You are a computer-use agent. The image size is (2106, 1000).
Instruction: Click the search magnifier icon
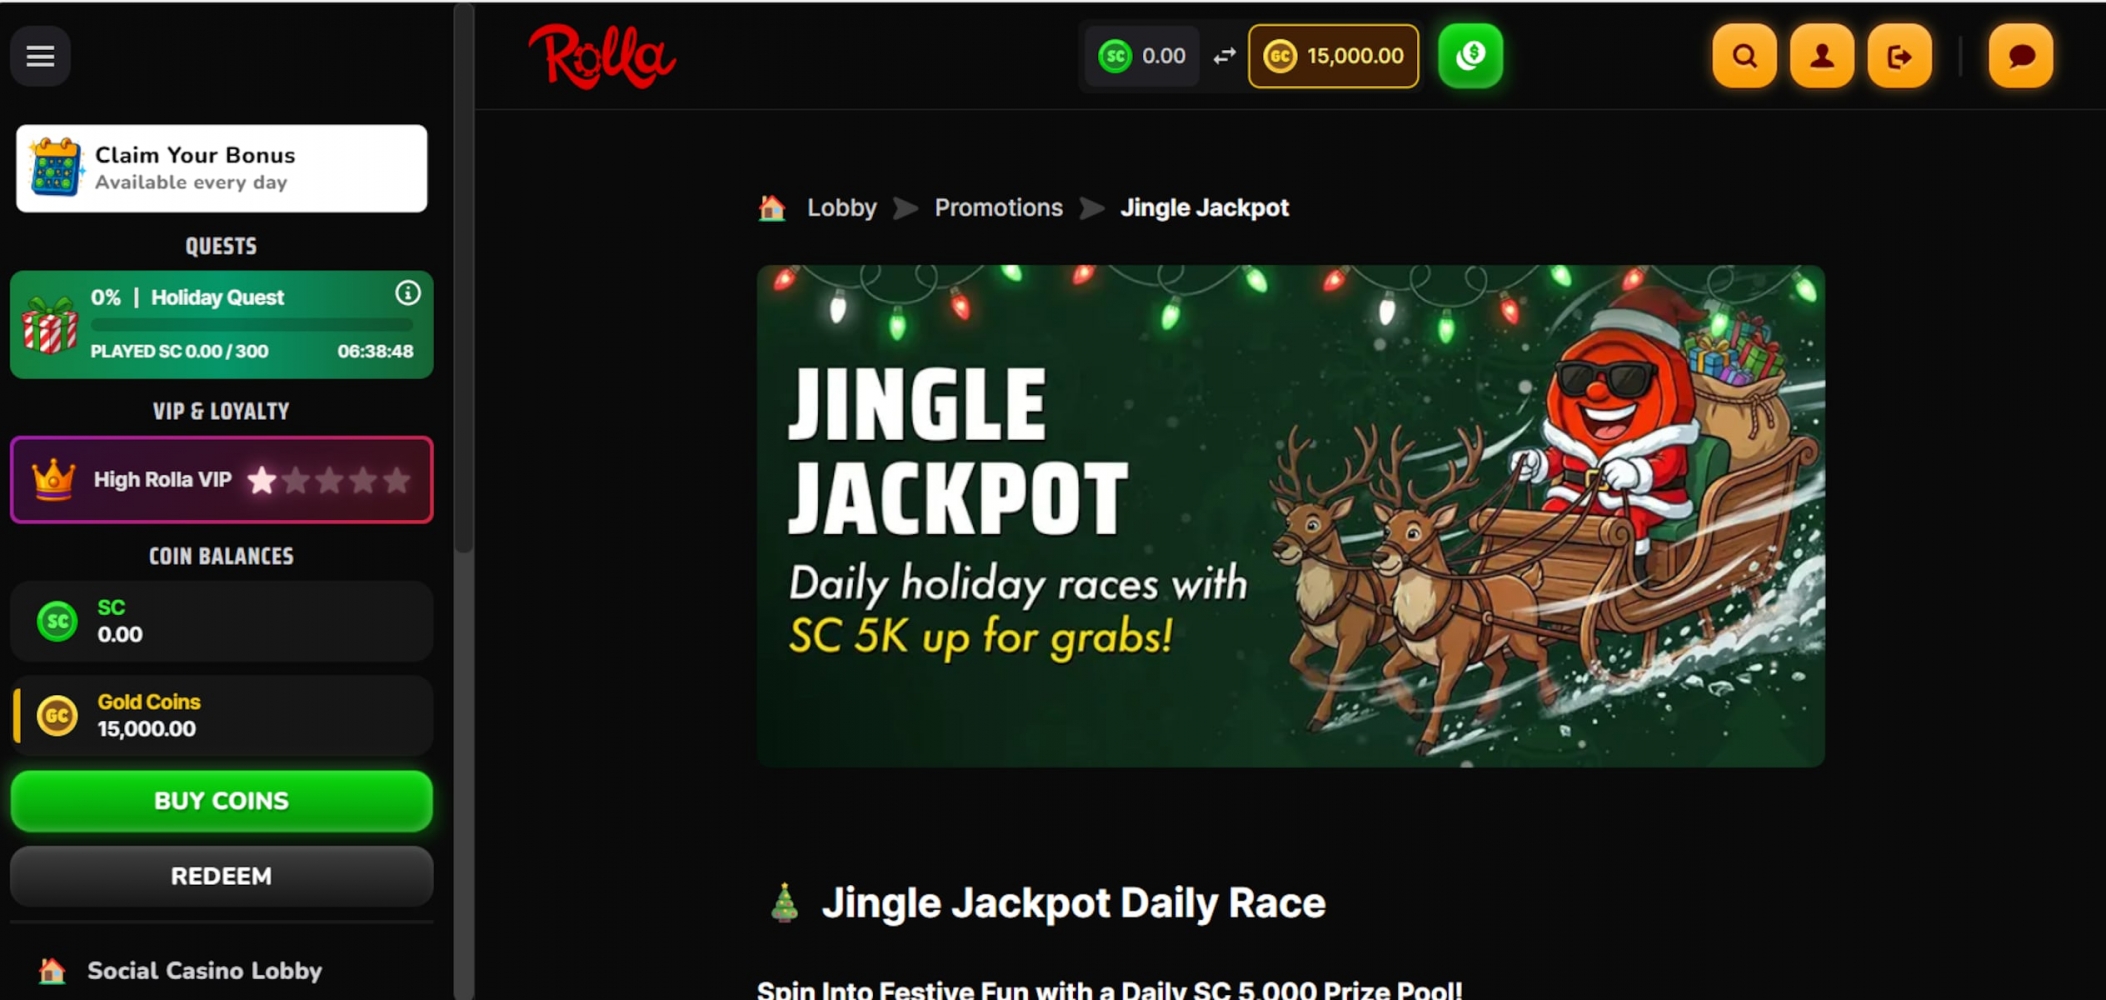click(x=1744, y=56)
